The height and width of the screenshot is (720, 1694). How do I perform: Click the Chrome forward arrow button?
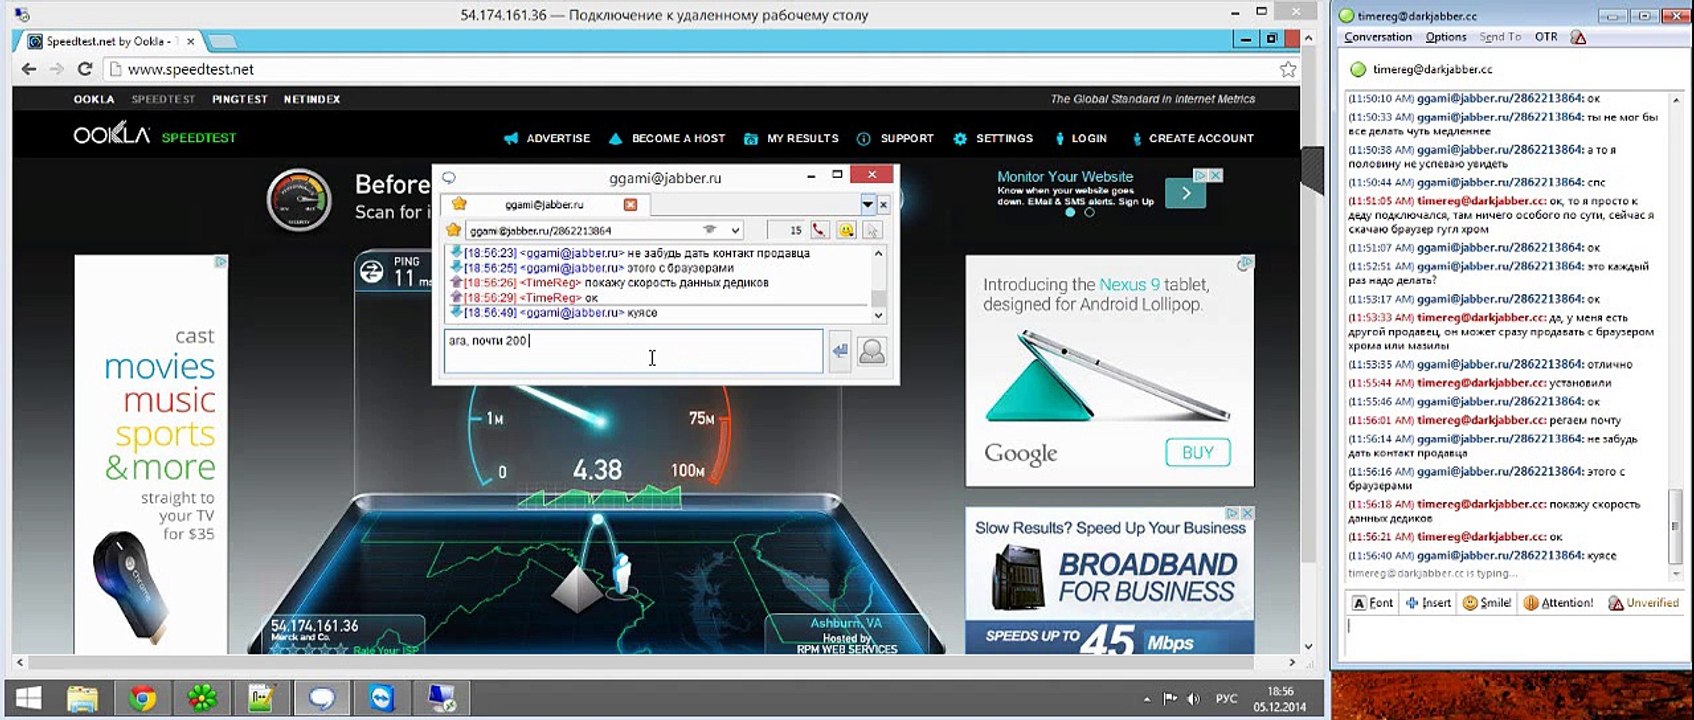point(56,69)
